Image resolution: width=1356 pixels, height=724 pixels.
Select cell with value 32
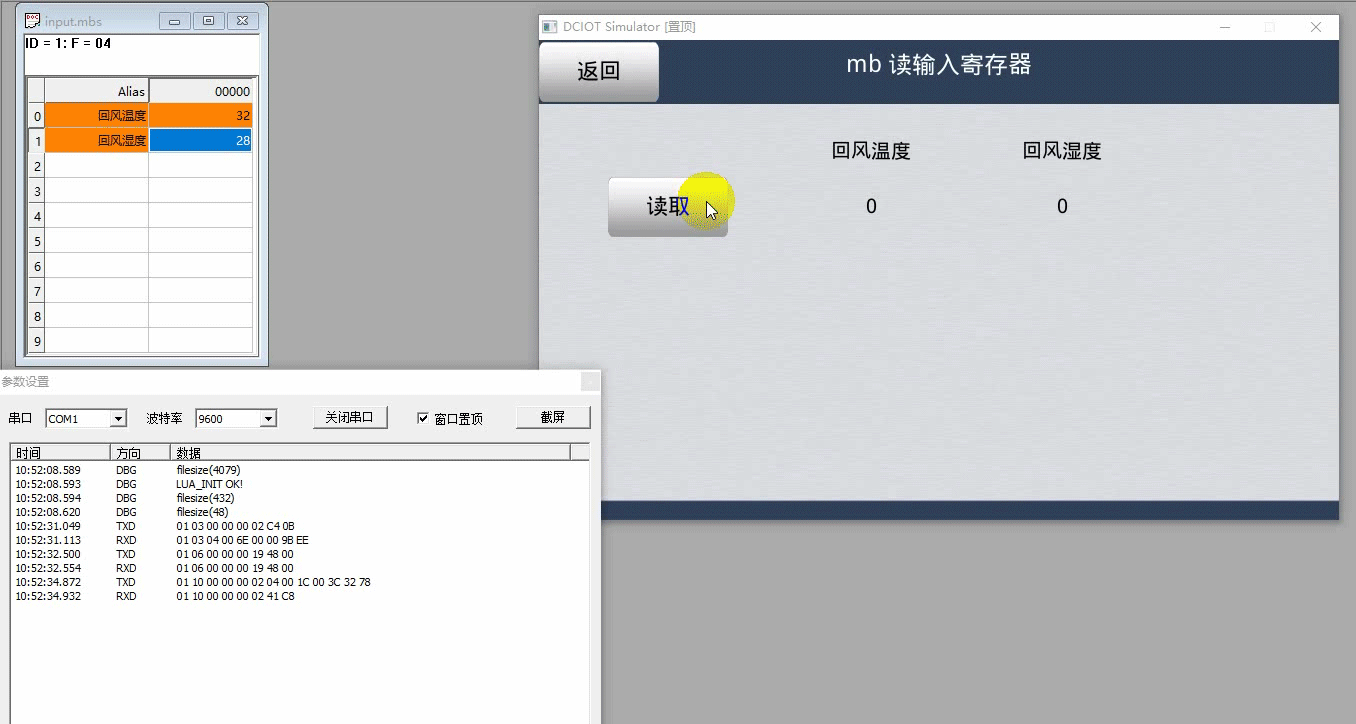[x=201, y=115]
